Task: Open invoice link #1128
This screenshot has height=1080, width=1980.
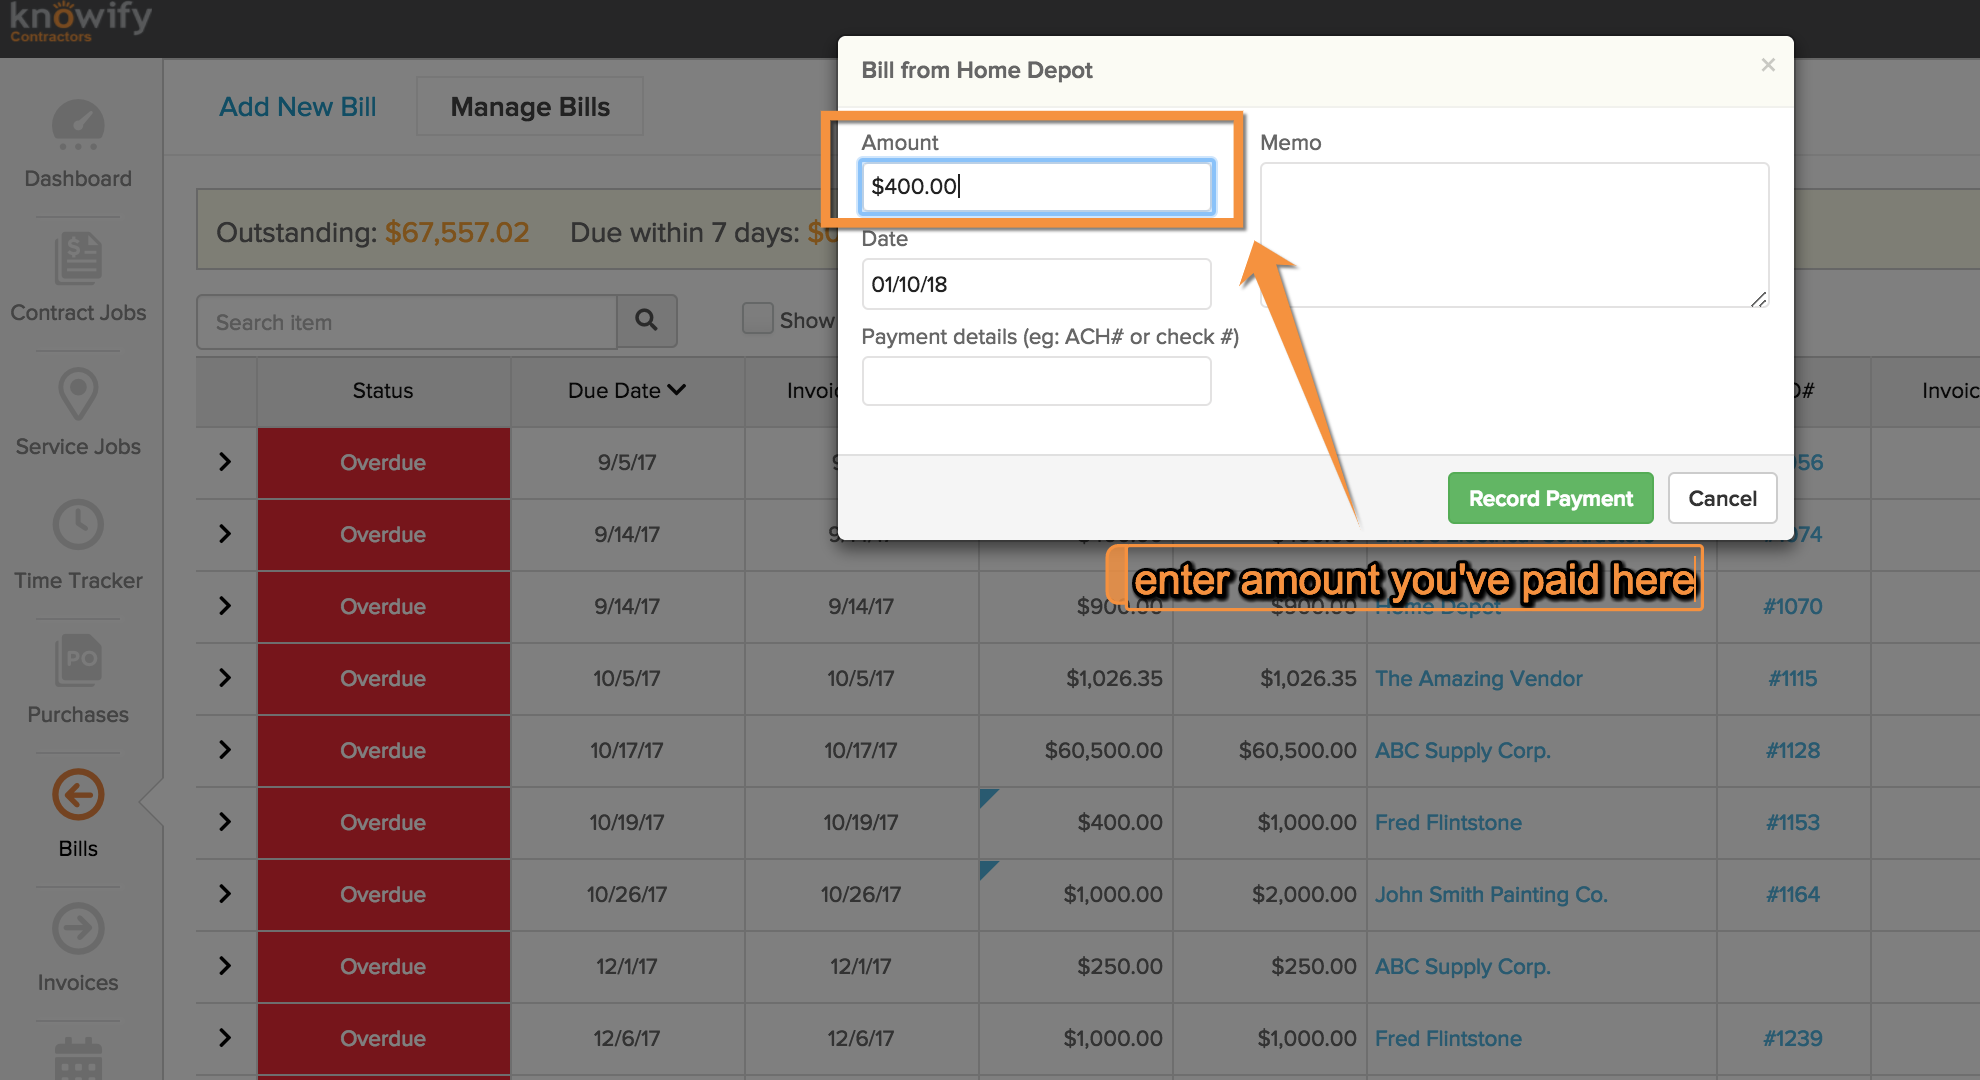Action: (1792, 750)
